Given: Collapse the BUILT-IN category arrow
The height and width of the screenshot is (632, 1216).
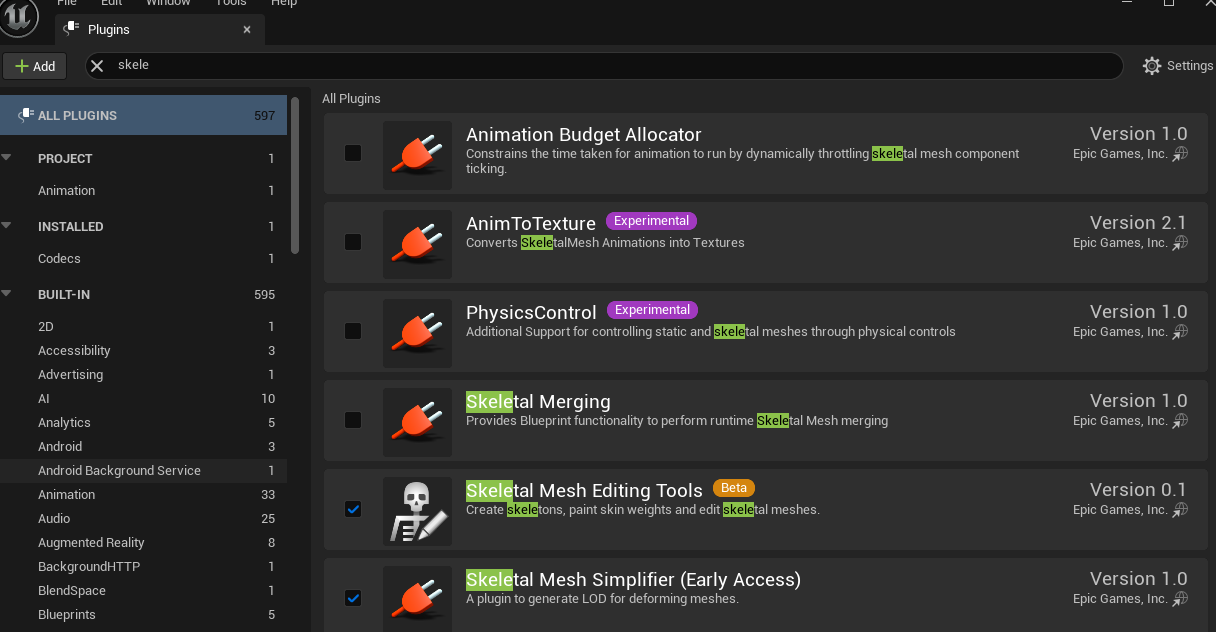Looking at the screenshot, I should 7,294.
